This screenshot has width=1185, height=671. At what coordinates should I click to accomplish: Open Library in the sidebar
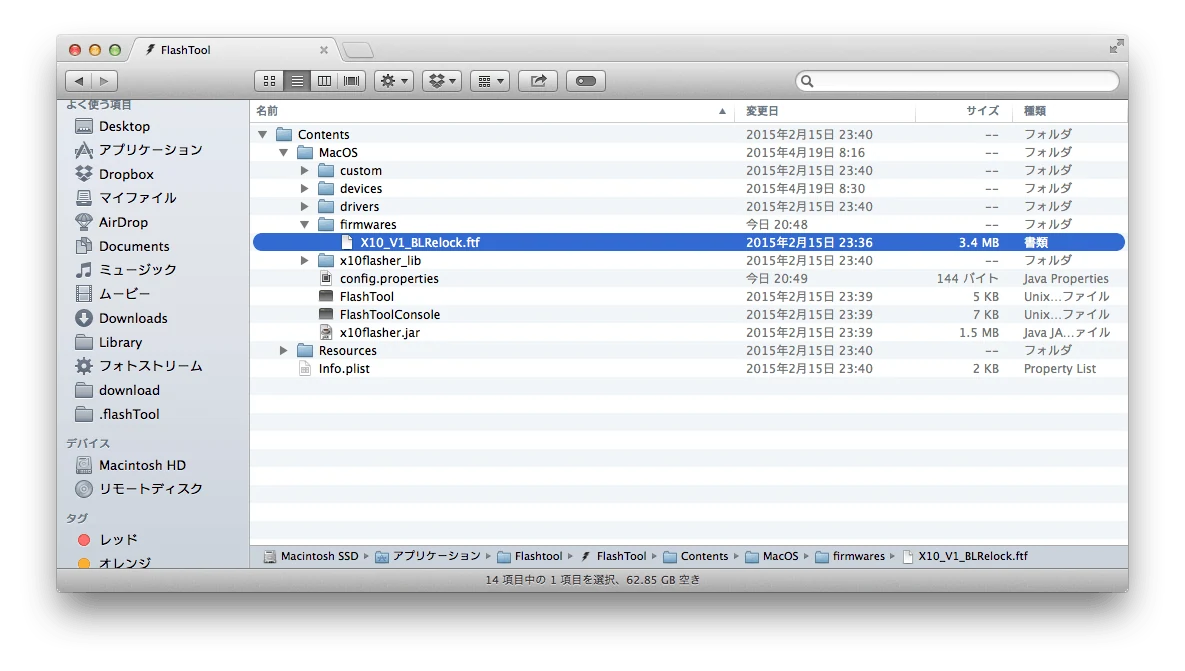pos(109,342)
